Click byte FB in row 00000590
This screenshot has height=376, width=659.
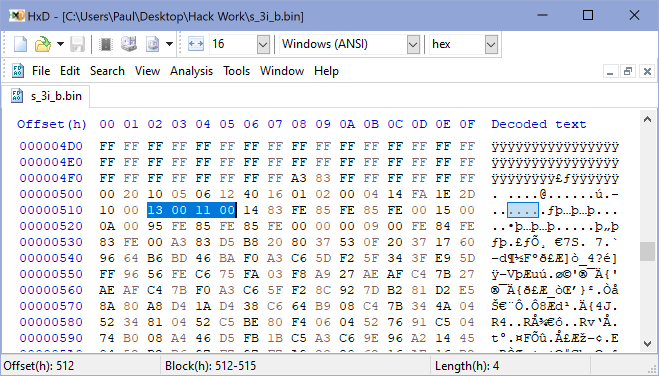tap(251, 338)
